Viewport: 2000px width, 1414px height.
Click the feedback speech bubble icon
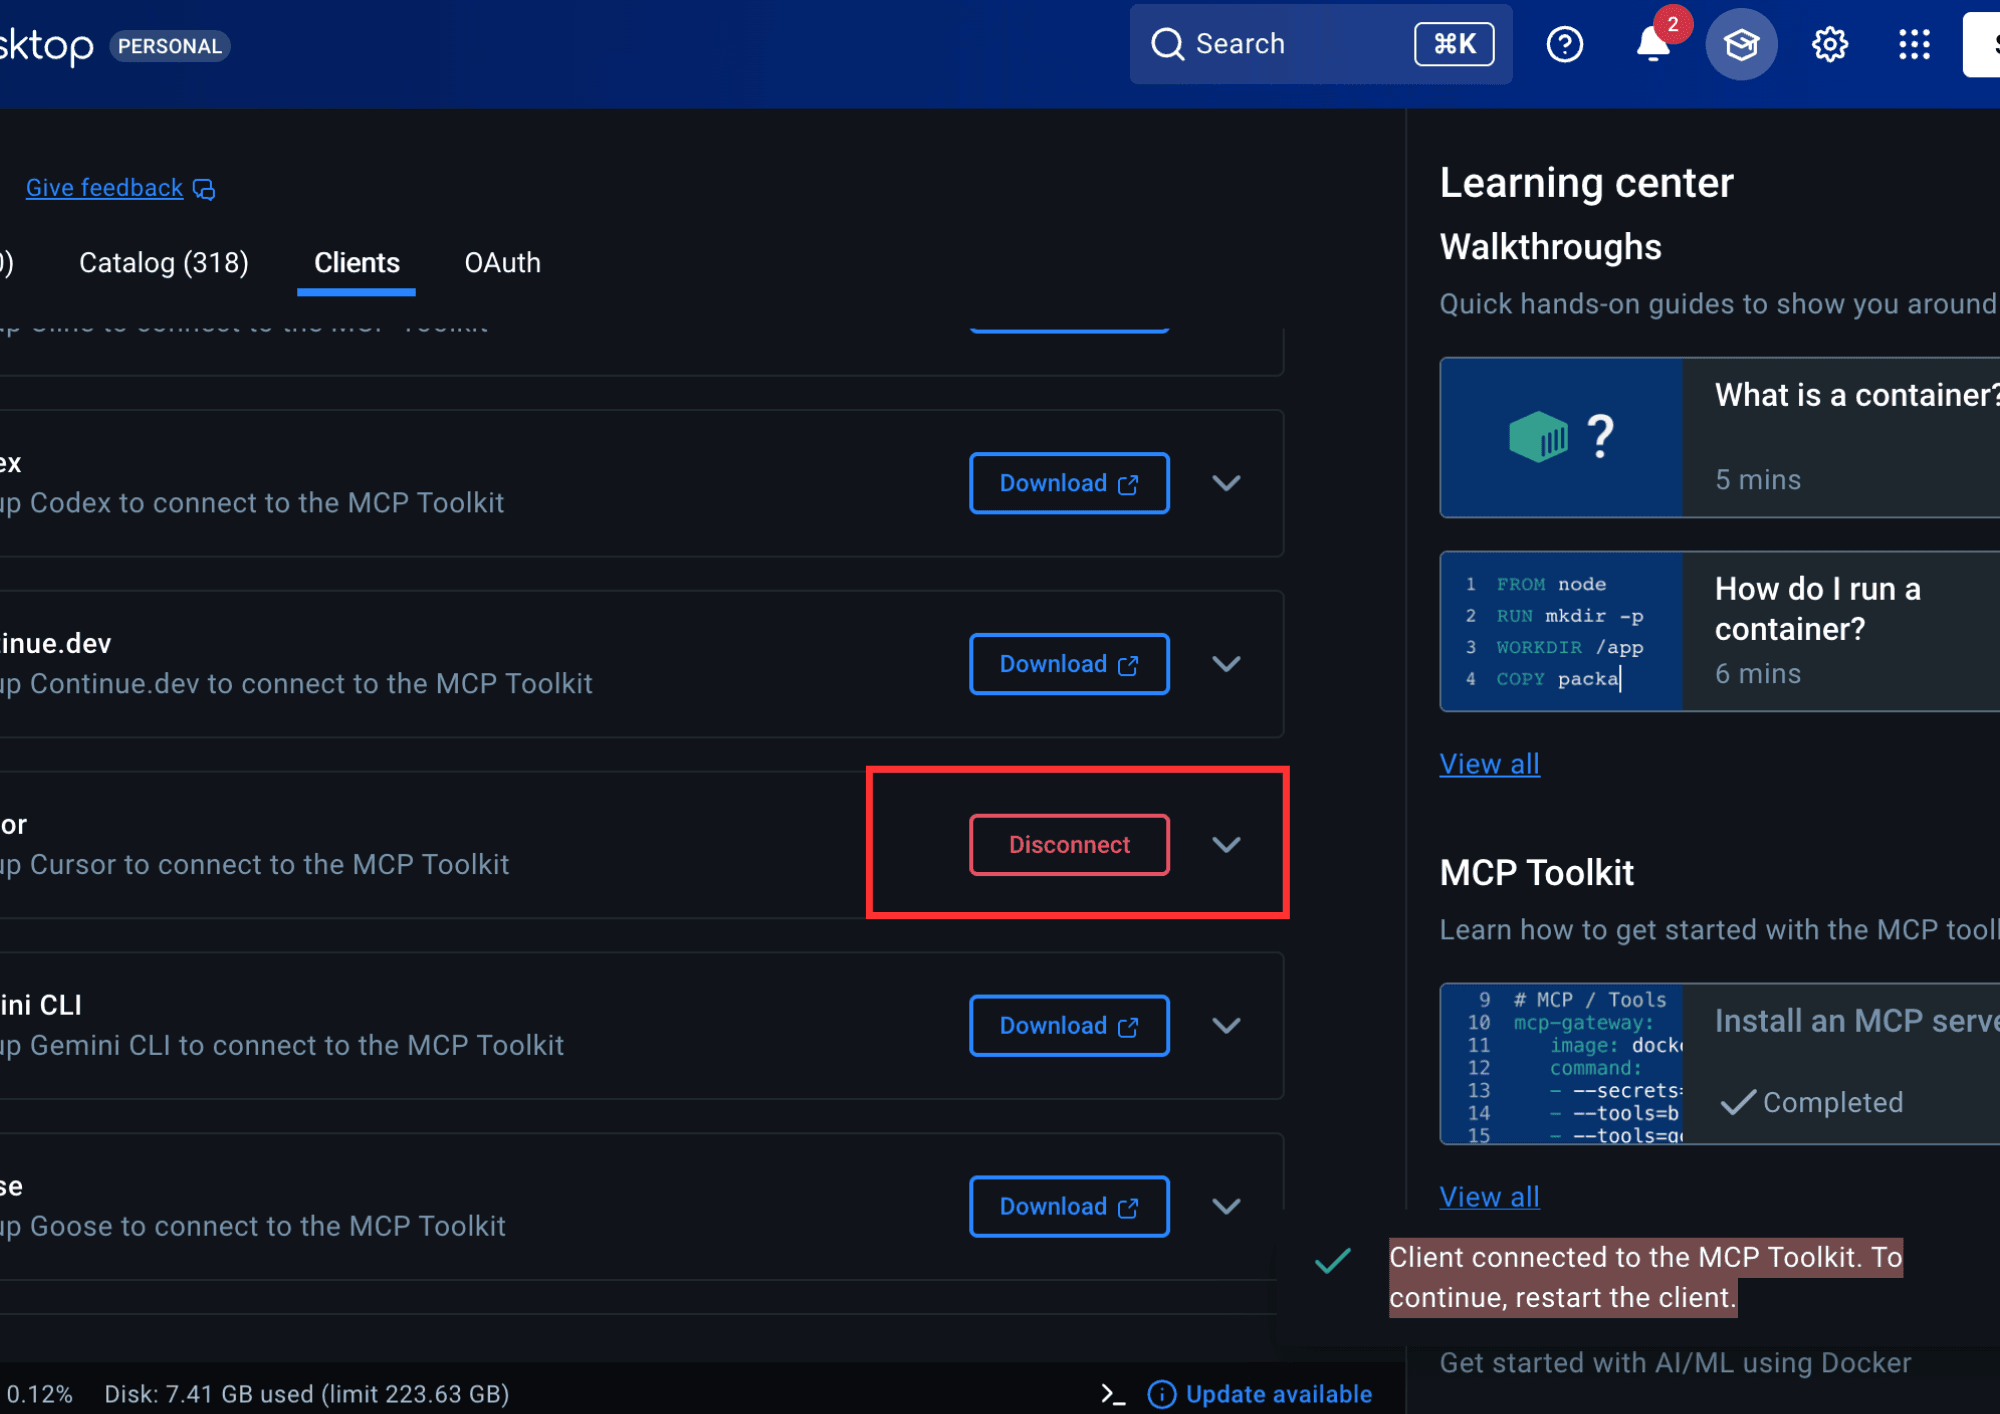pyautogui.click(x=204, y=189)
